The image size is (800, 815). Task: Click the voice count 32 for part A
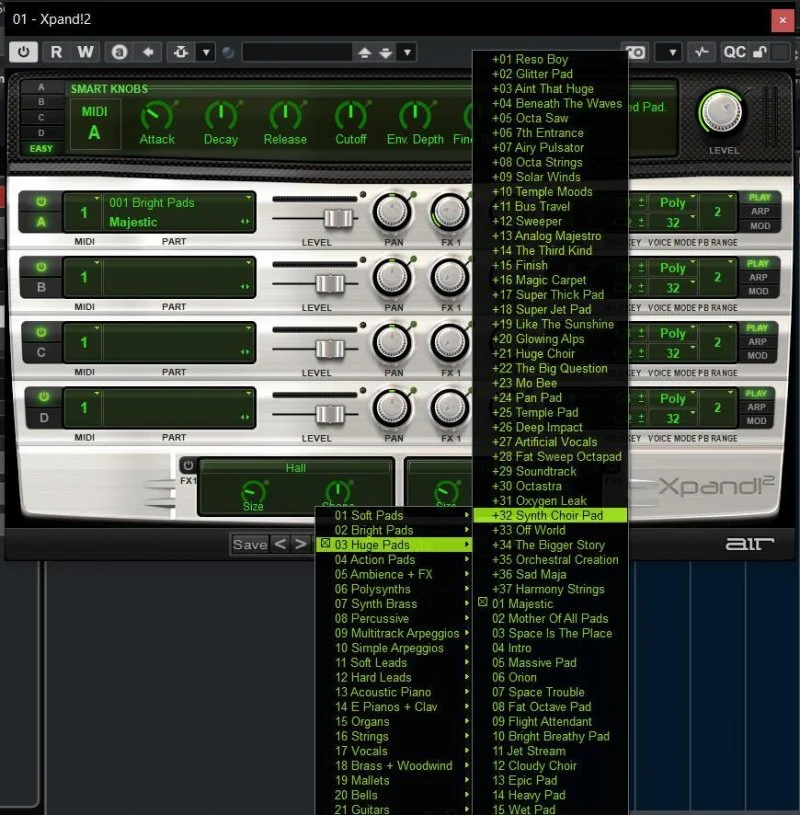(673, 222)
